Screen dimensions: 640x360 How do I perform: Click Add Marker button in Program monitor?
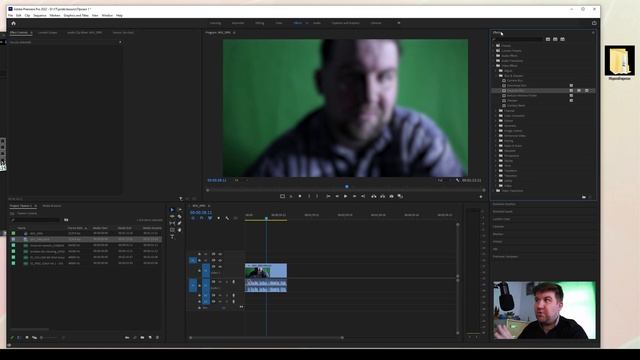(x=300, y=196)
